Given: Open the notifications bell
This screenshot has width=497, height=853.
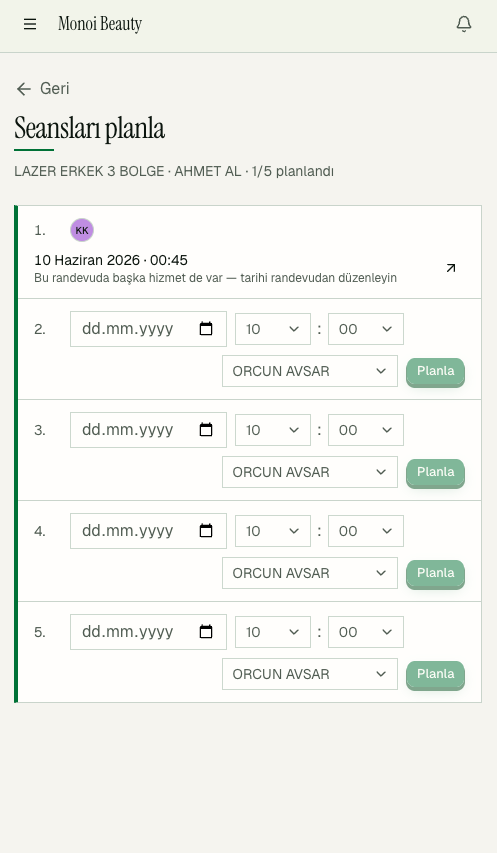Looking at the screenshot, I should point(464,24).
